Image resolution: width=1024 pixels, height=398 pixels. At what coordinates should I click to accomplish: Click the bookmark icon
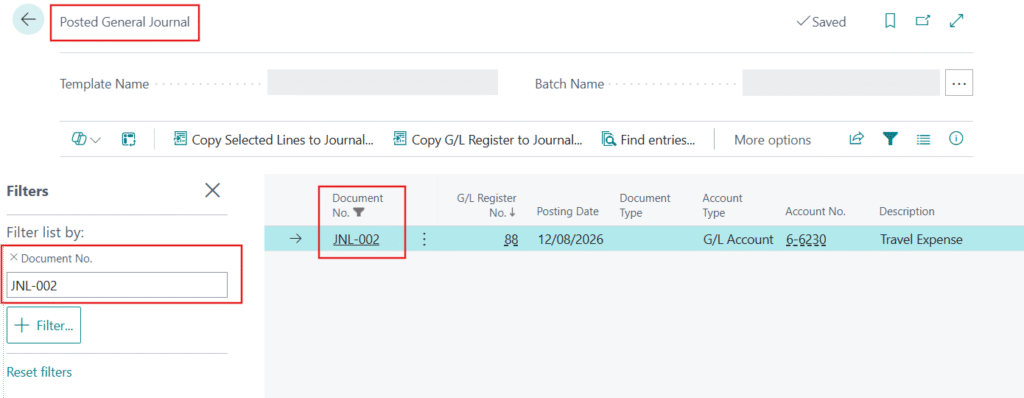tap(889, 22)
